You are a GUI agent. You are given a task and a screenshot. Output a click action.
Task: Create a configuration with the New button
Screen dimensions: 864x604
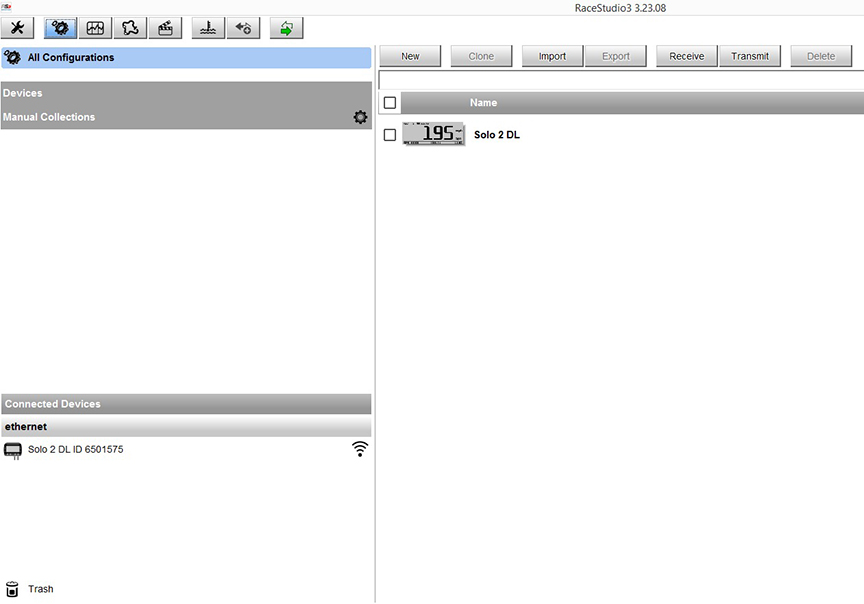click(410, 56)
